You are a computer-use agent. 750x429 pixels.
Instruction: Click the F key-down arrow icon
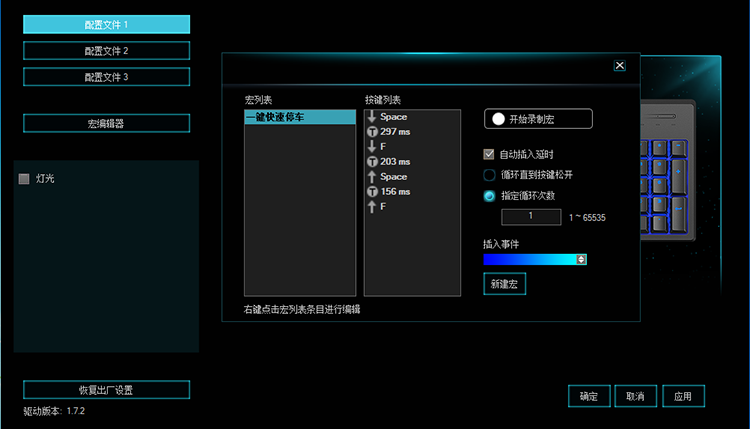click(372, 147)
